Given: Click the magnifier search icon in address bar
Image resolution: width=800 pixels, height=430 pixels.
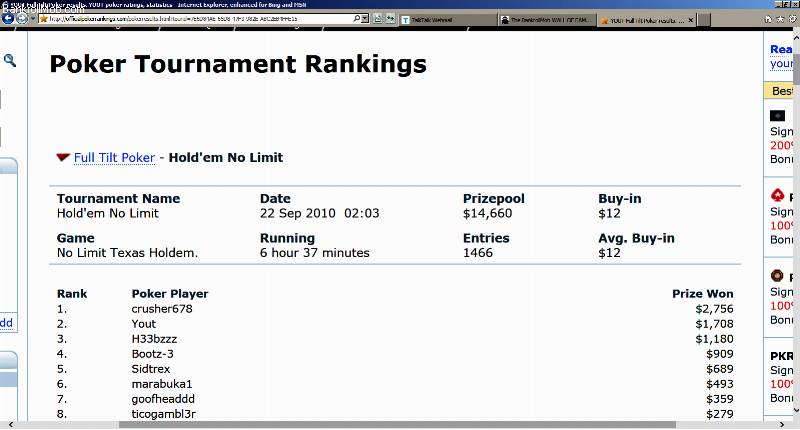Looking at the screenshot, I should (356, 19).
